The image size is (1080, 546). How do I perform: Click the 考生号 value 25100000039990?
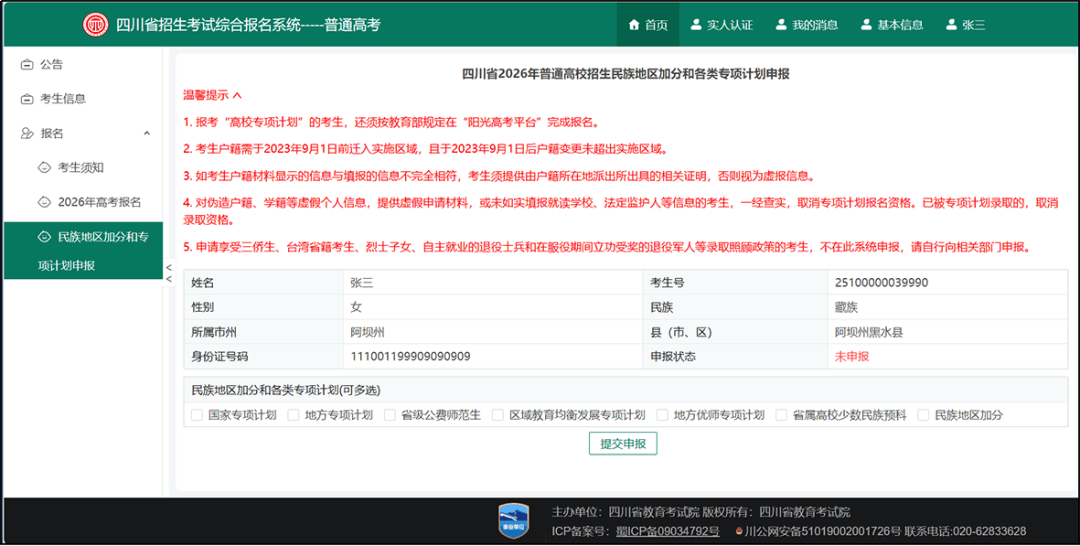[881, 282]
